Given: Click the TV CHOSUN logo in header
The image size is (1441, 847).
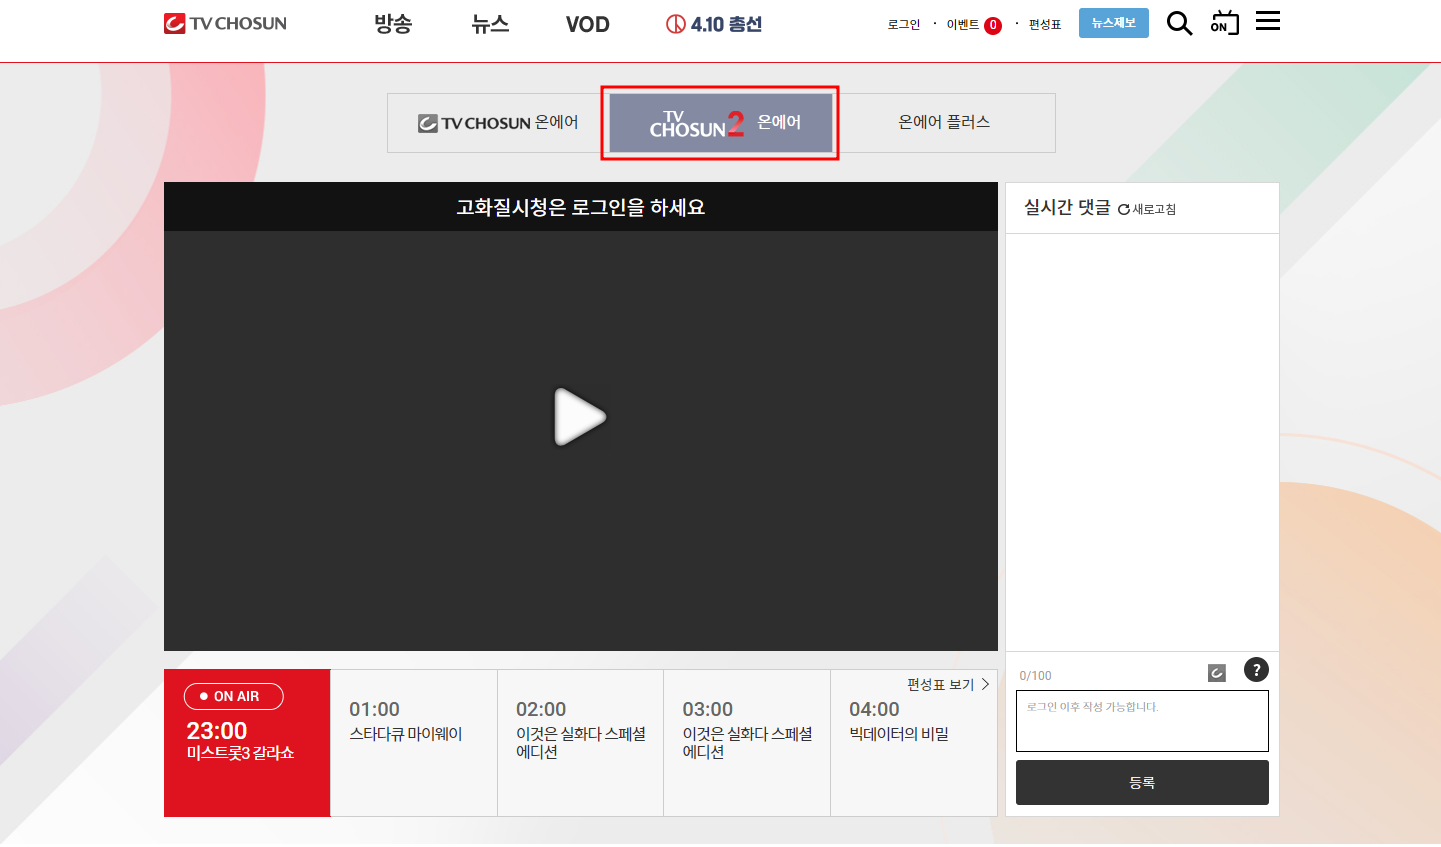Looking at the screenshot, I should pos(225,23).
